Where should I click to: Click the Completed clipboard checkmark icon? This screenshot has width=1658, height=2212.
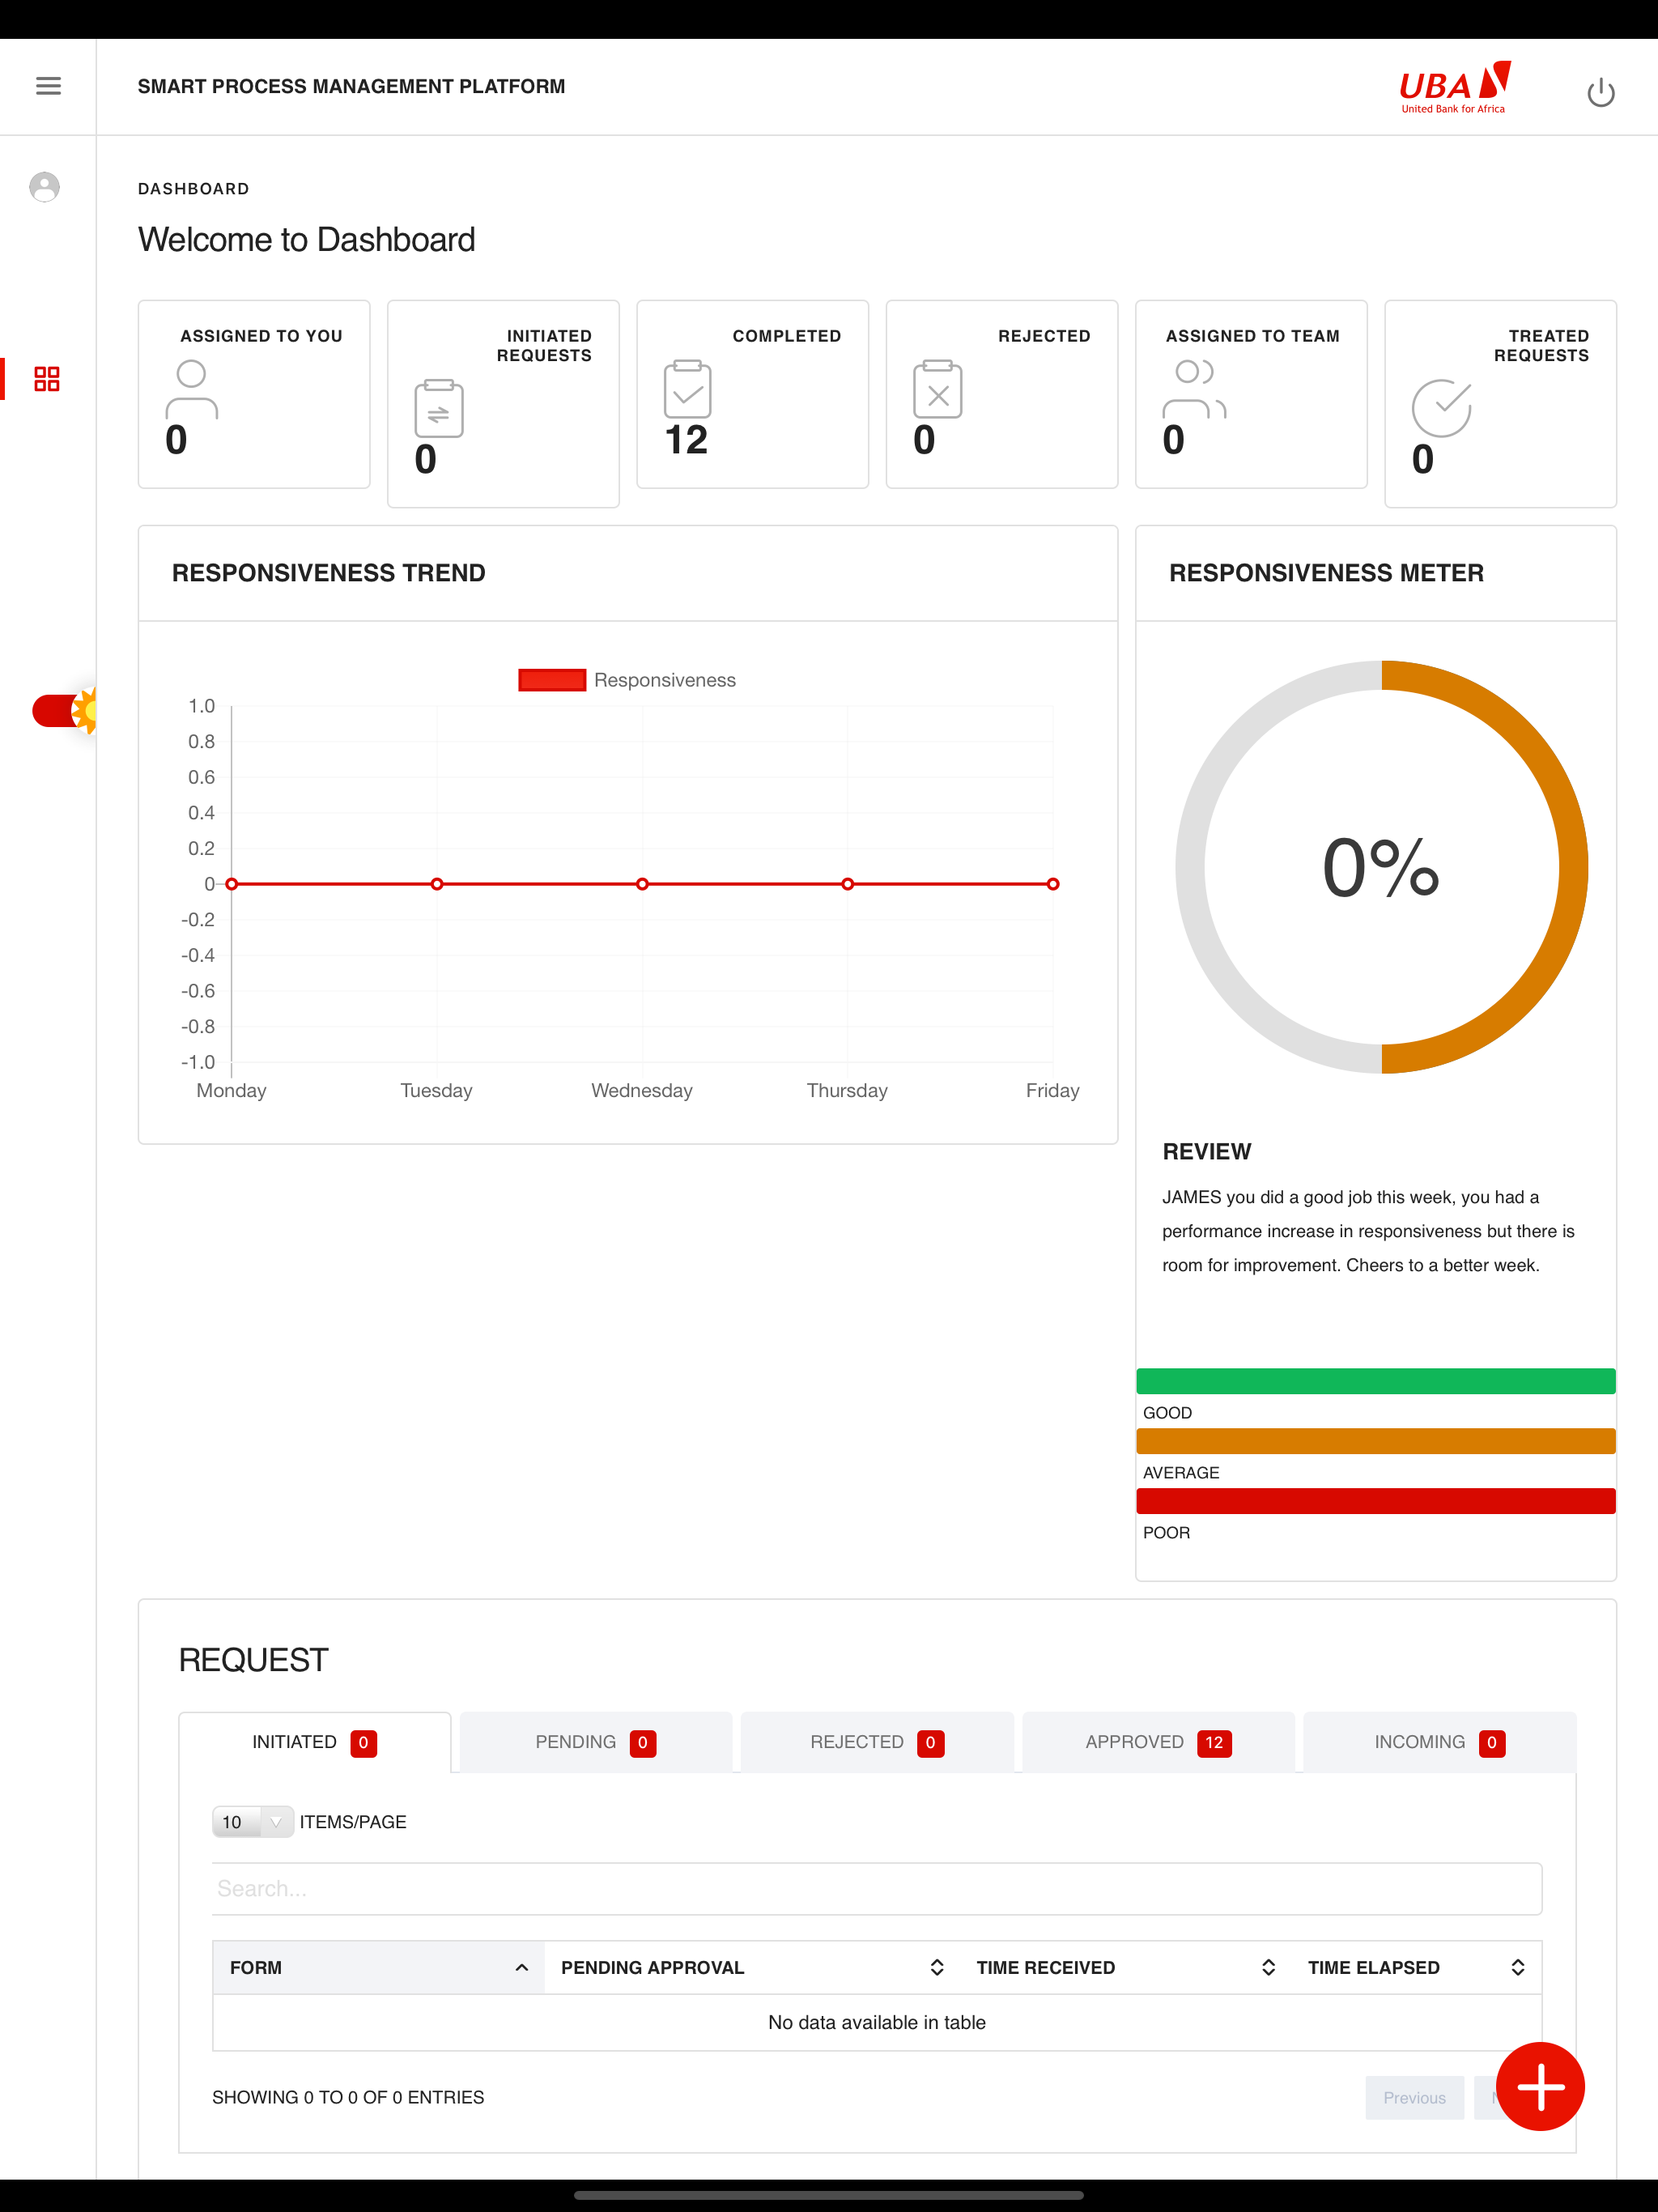pyautogui.click(x=687, y=389)
